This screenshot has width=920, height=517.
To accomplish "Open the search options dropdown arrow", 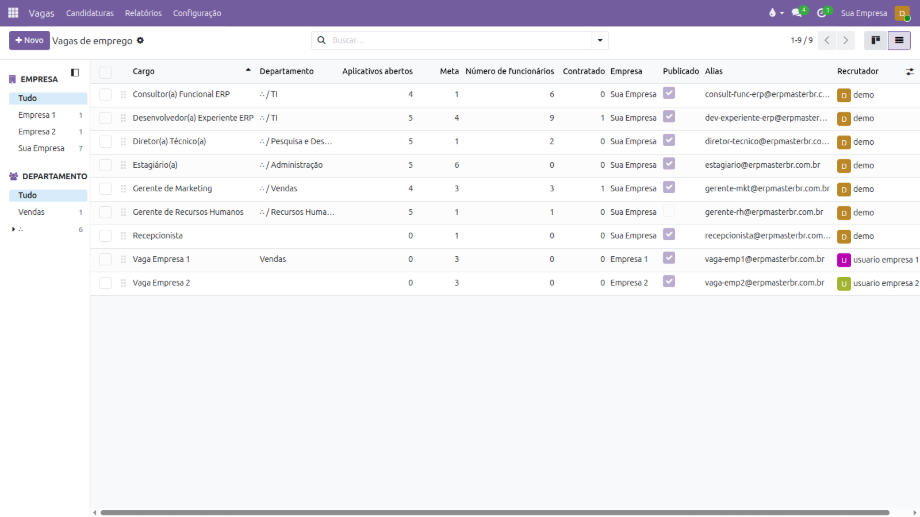I will pyautogui.click(x=600, y=41).
